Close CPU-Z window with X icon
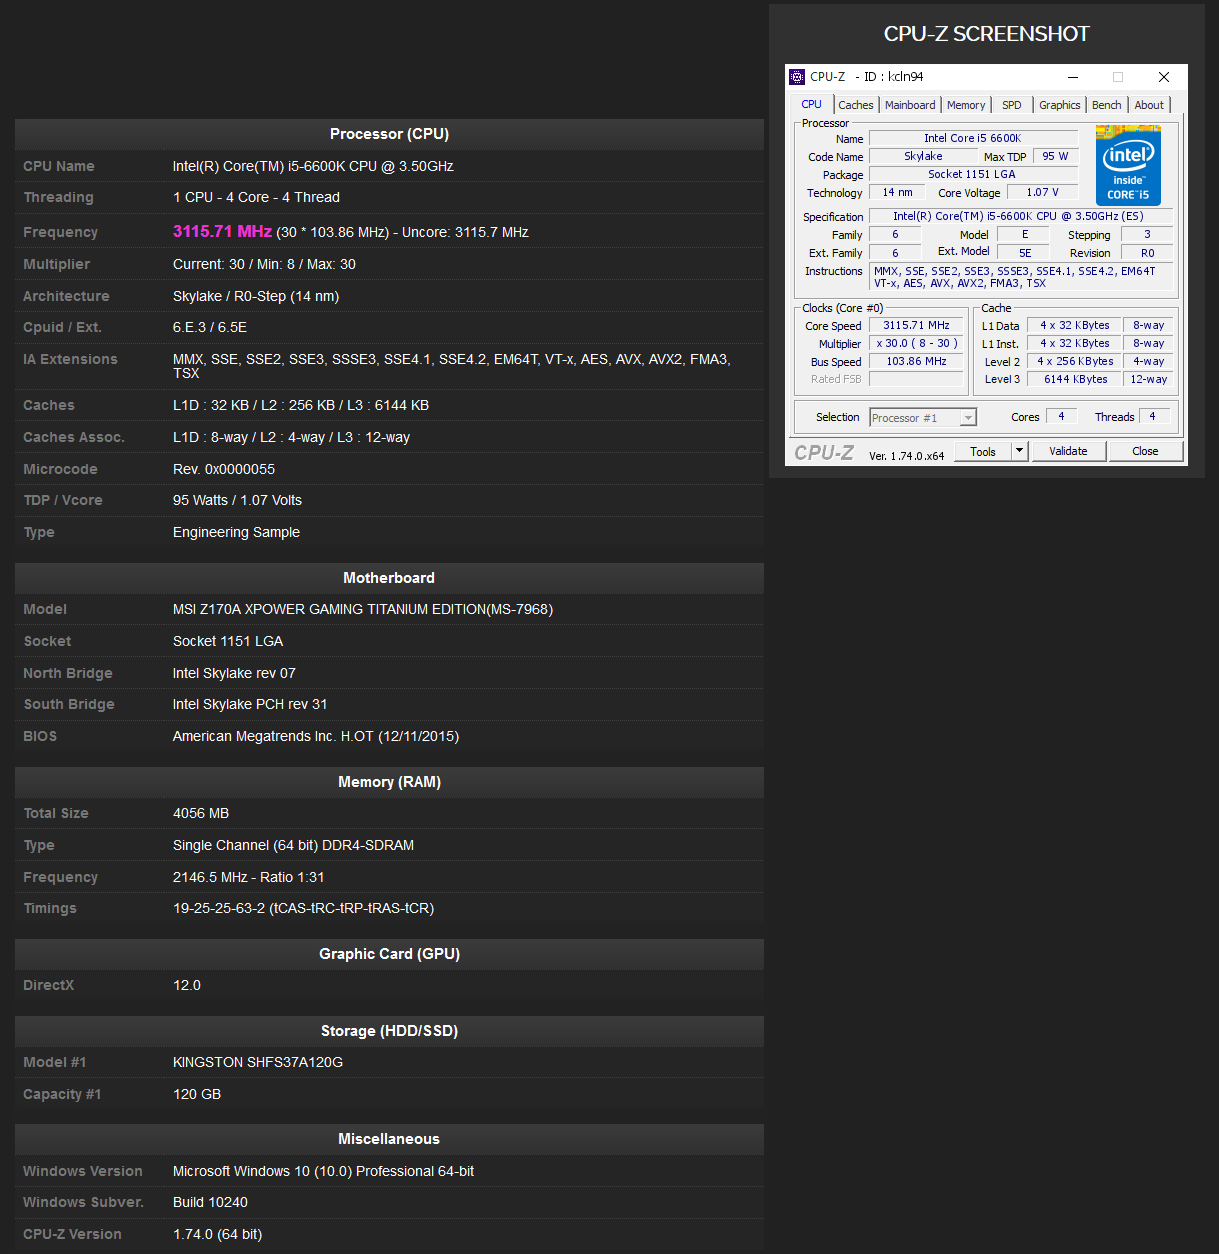The width and height of the screenshot is (1219, 1254). tap(1164, 77)
